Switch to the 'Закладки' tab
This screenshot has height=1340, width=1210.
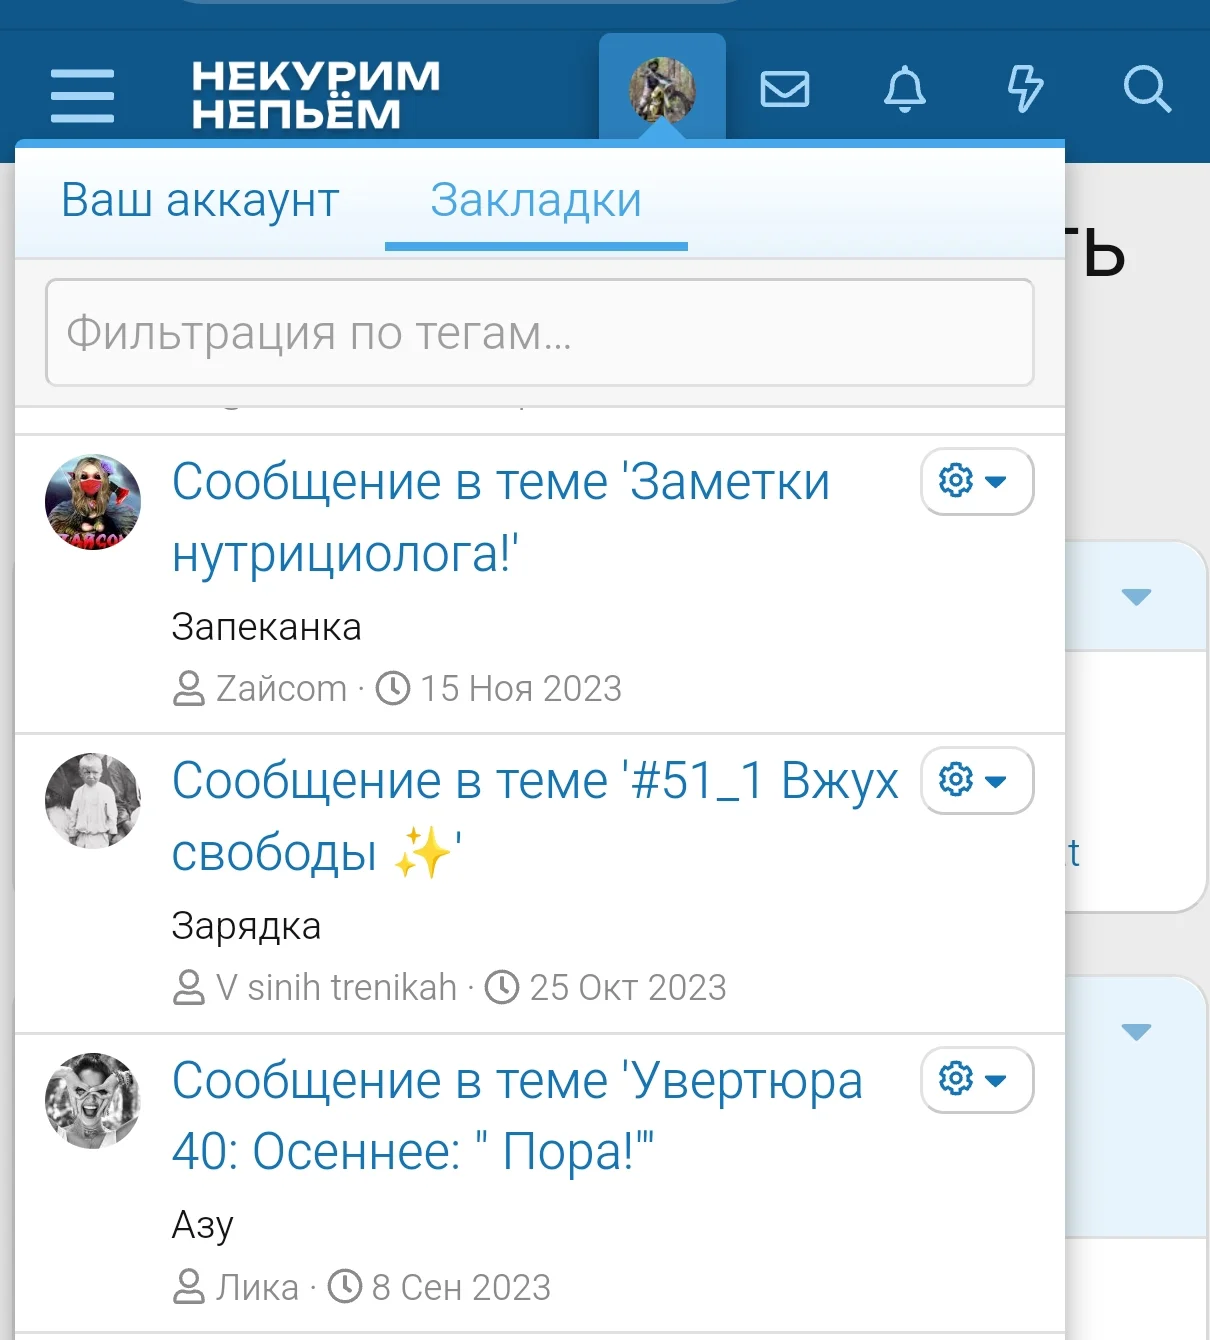click(535, 200)
